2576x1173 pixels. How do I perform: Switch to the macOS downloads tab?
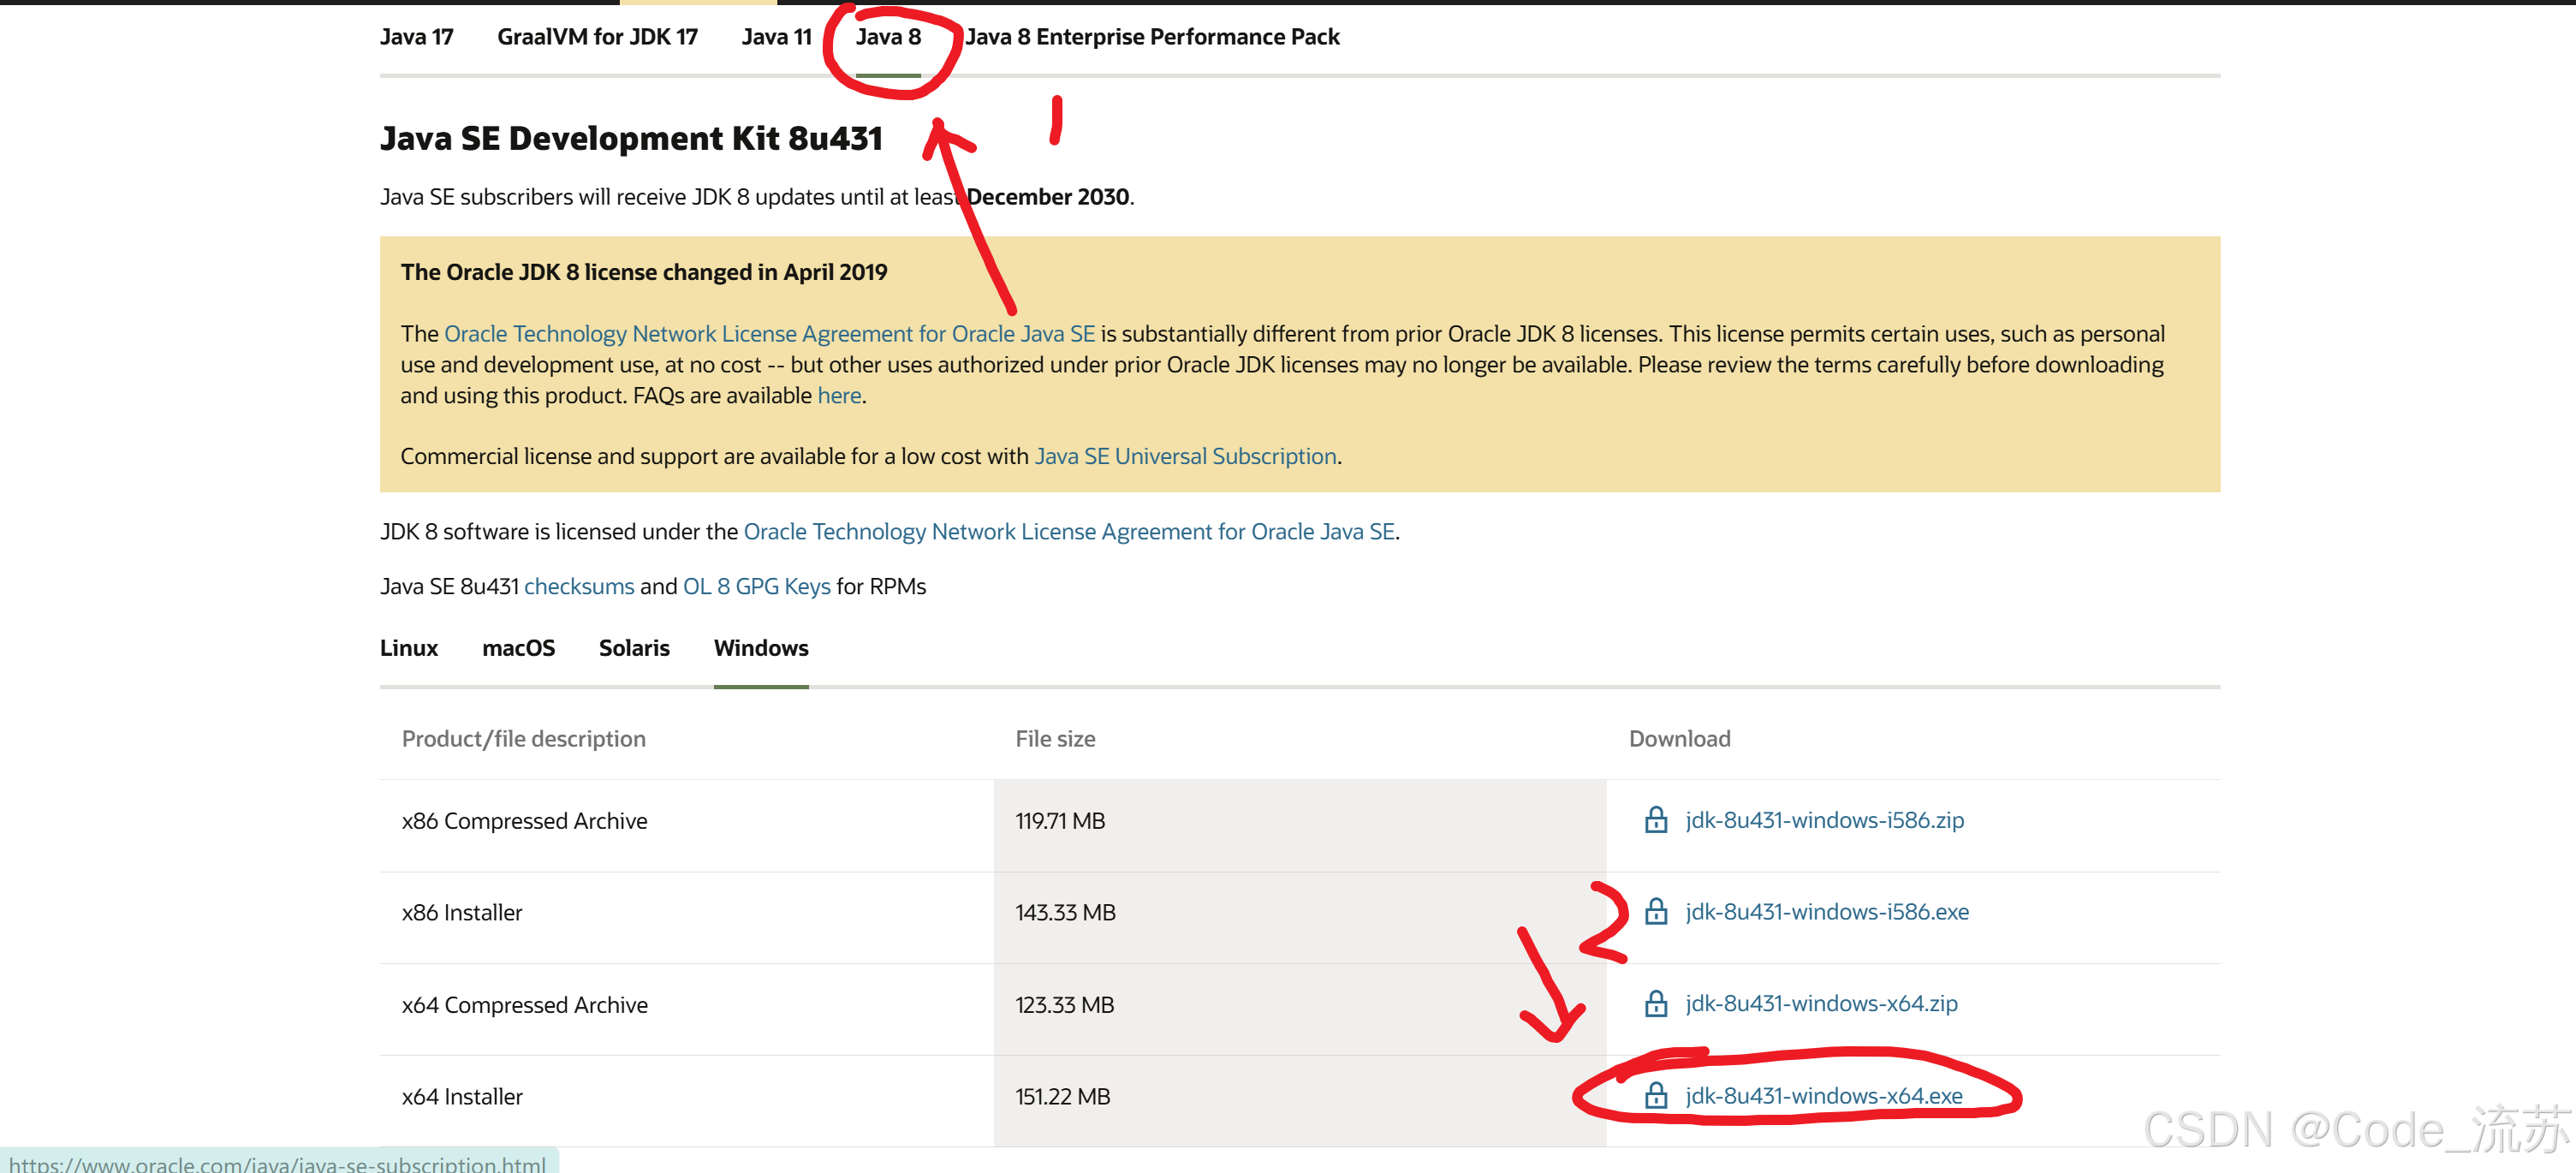coord(518,648)
